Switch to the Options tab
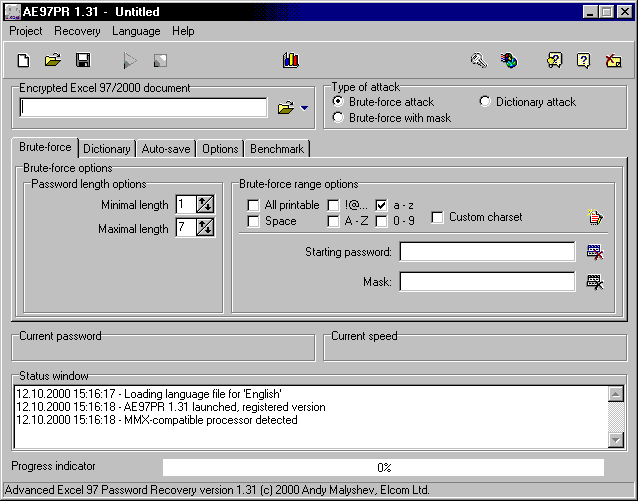 (x=220, y=149)
